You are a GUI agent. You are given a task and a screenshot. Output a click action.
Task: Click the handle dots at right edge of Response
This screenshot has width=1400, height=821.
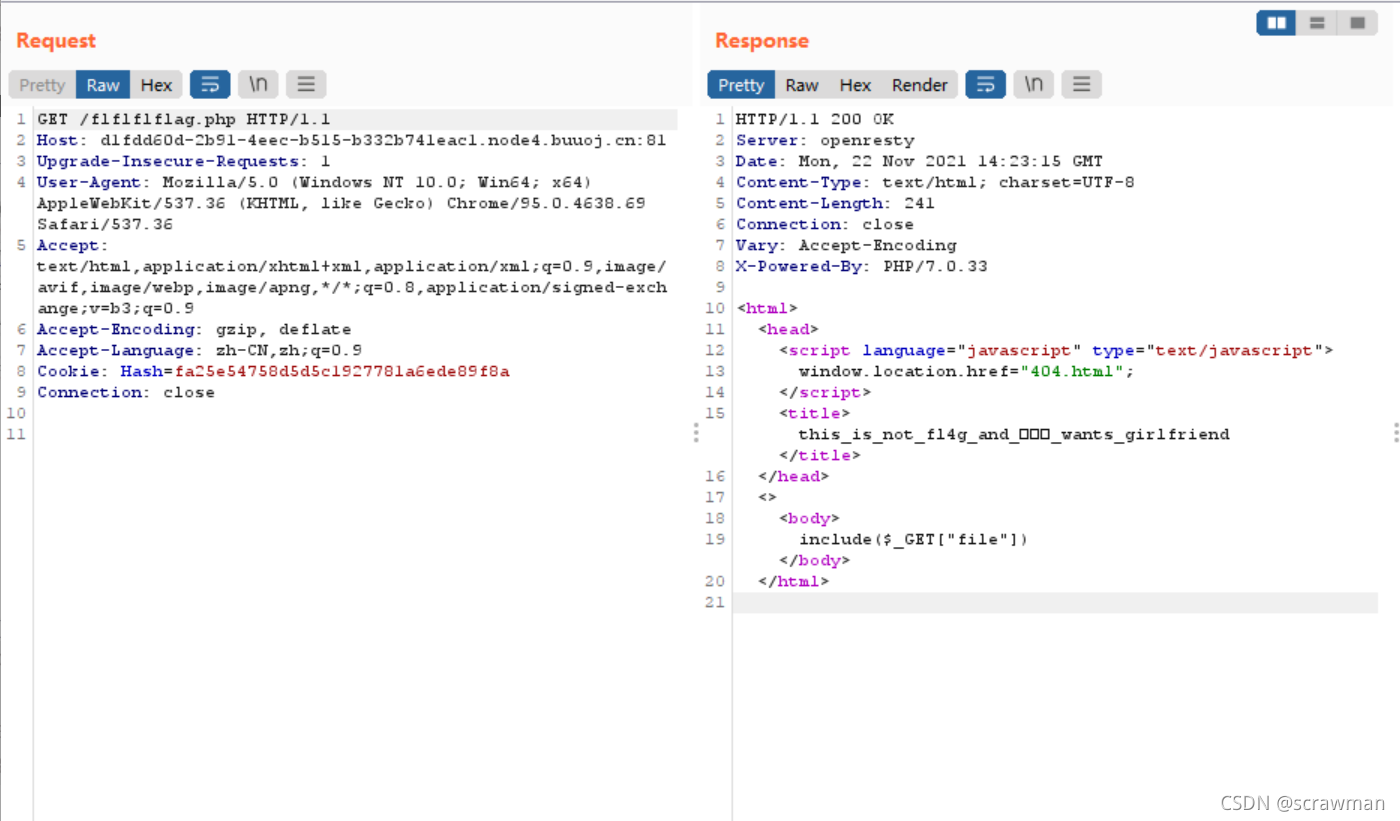click(x=1396, y=432)
